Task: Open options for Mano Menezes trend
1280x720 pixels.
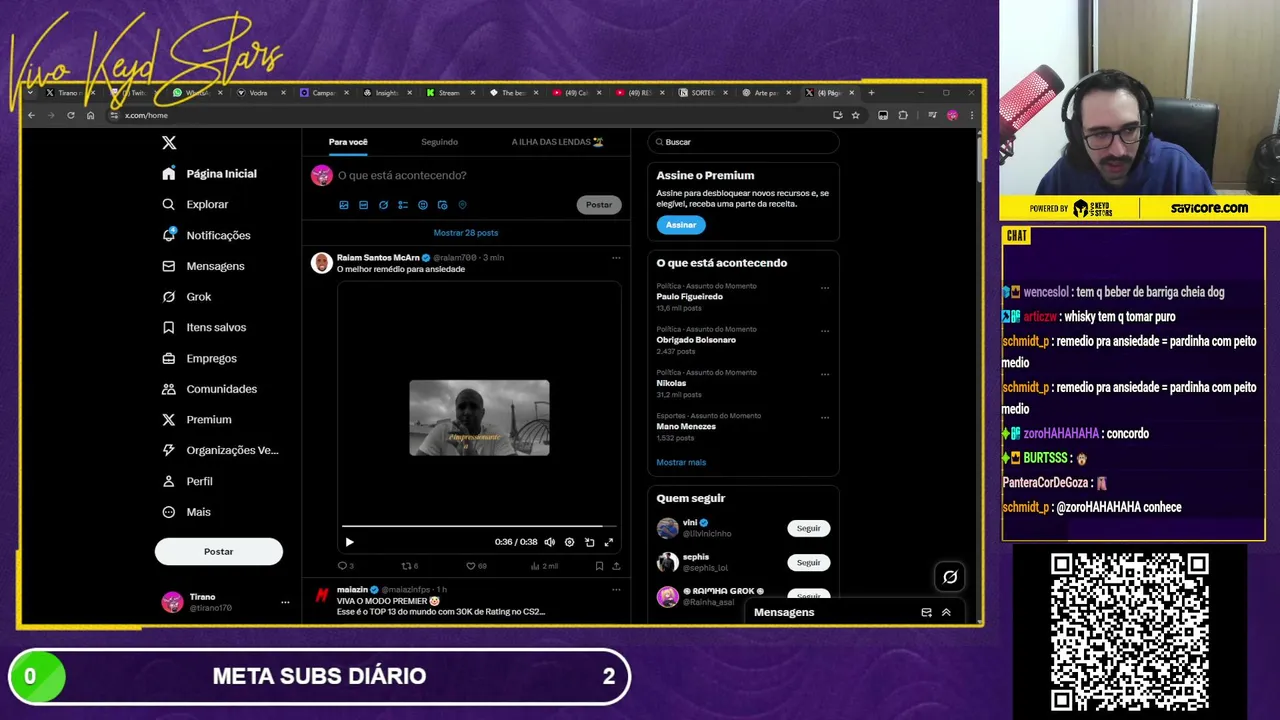Action: (x=825, y=417)
